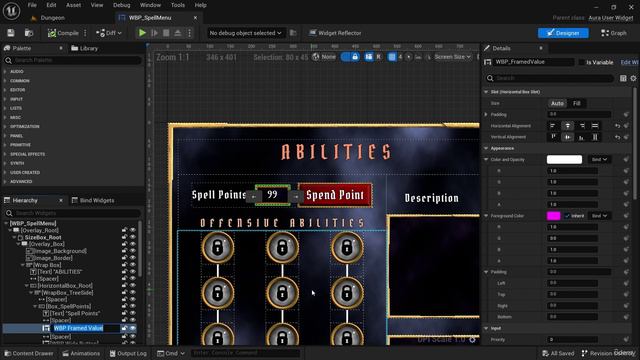Align horizontally to the left
The height and width of the screenshot is (360, 640).
(x=553, y=126)
